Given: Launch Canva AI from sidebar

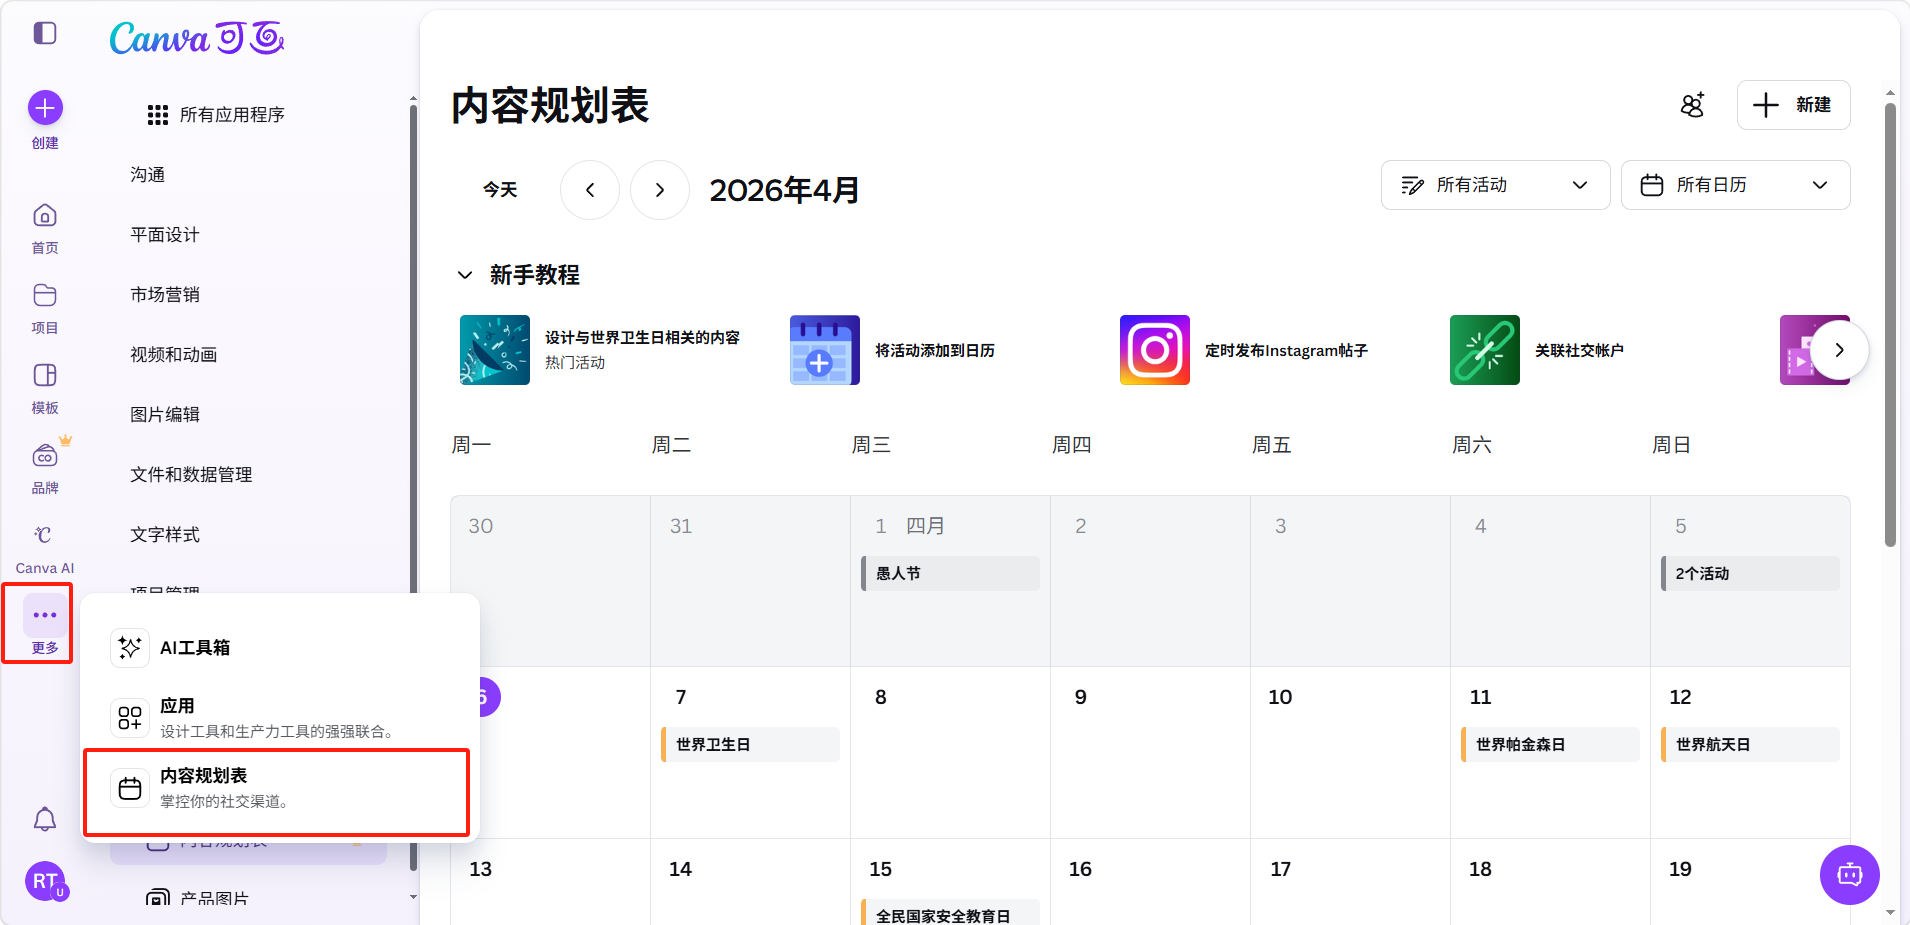Looking at the screenshot, I should point(44,536).
